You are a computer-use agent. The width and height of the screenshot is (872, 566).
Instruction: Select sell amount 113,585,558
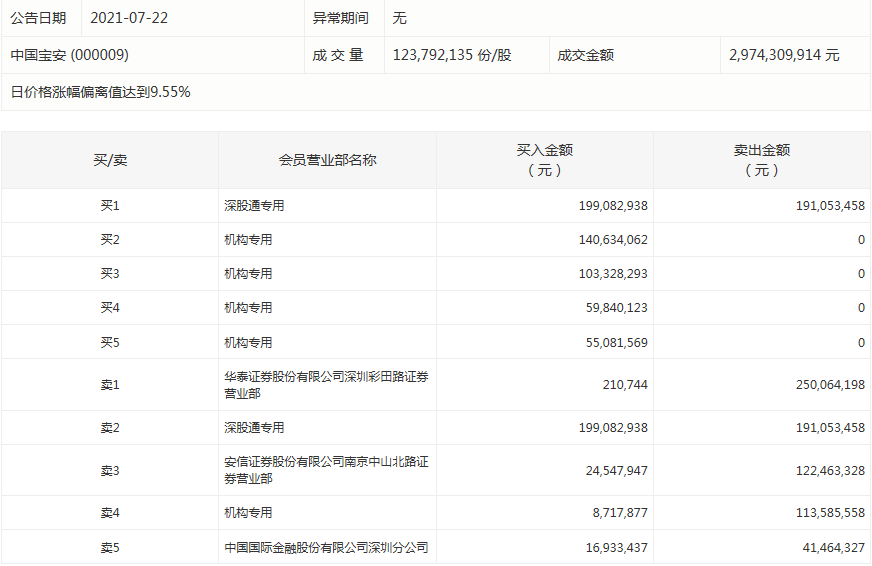(830, 513)
